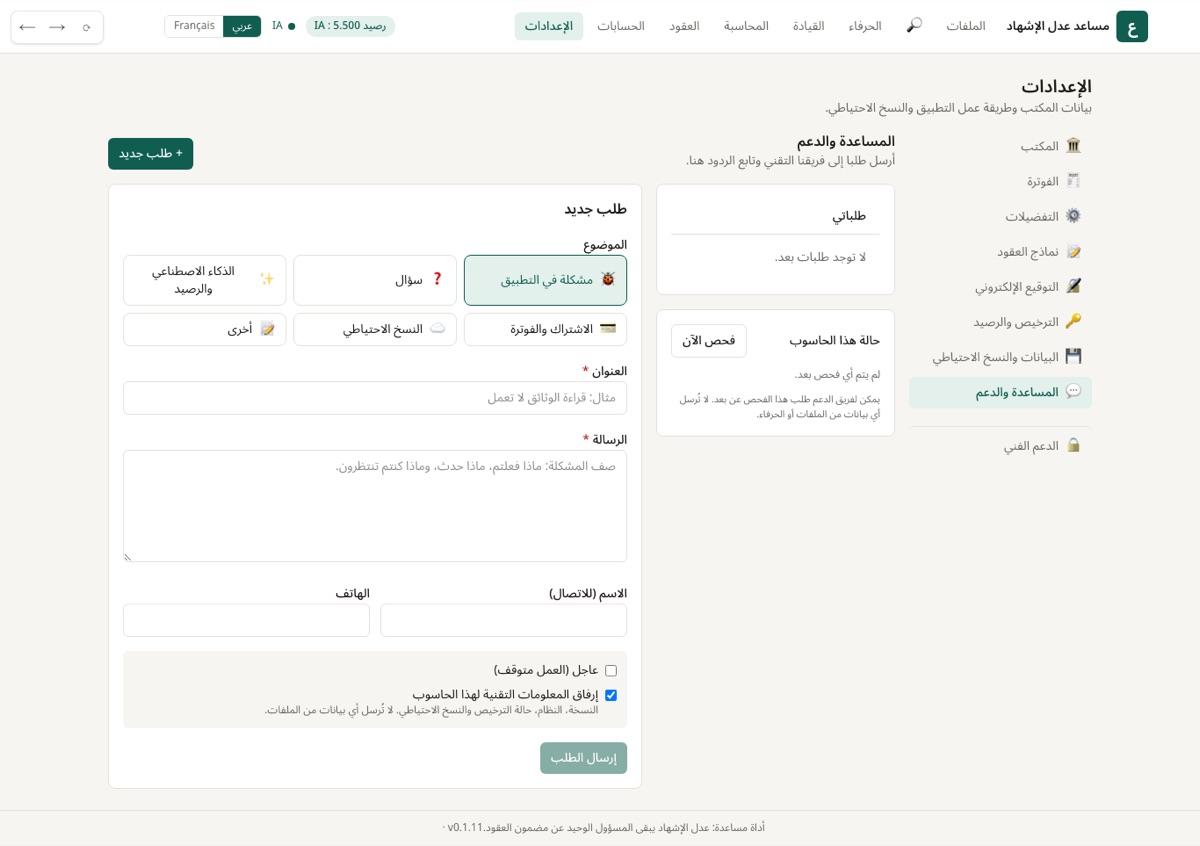
Task: Open the الحسابات top tab
Action: 621,26
